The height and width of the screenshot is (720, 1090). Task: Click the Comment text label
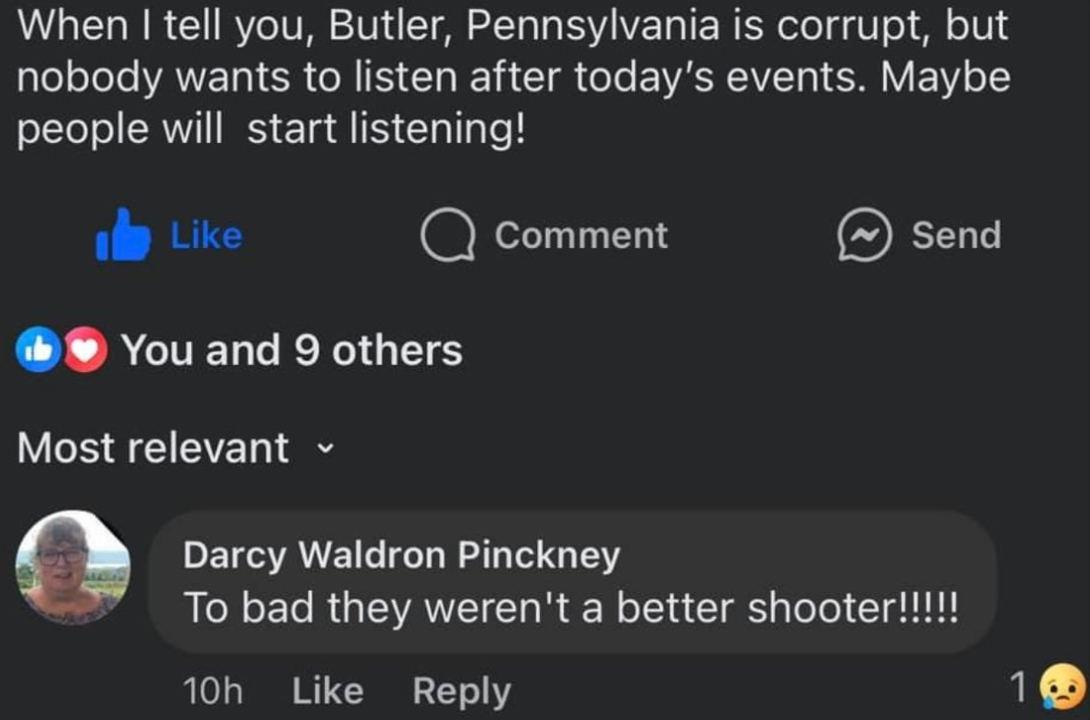click(x=581, y=235)
